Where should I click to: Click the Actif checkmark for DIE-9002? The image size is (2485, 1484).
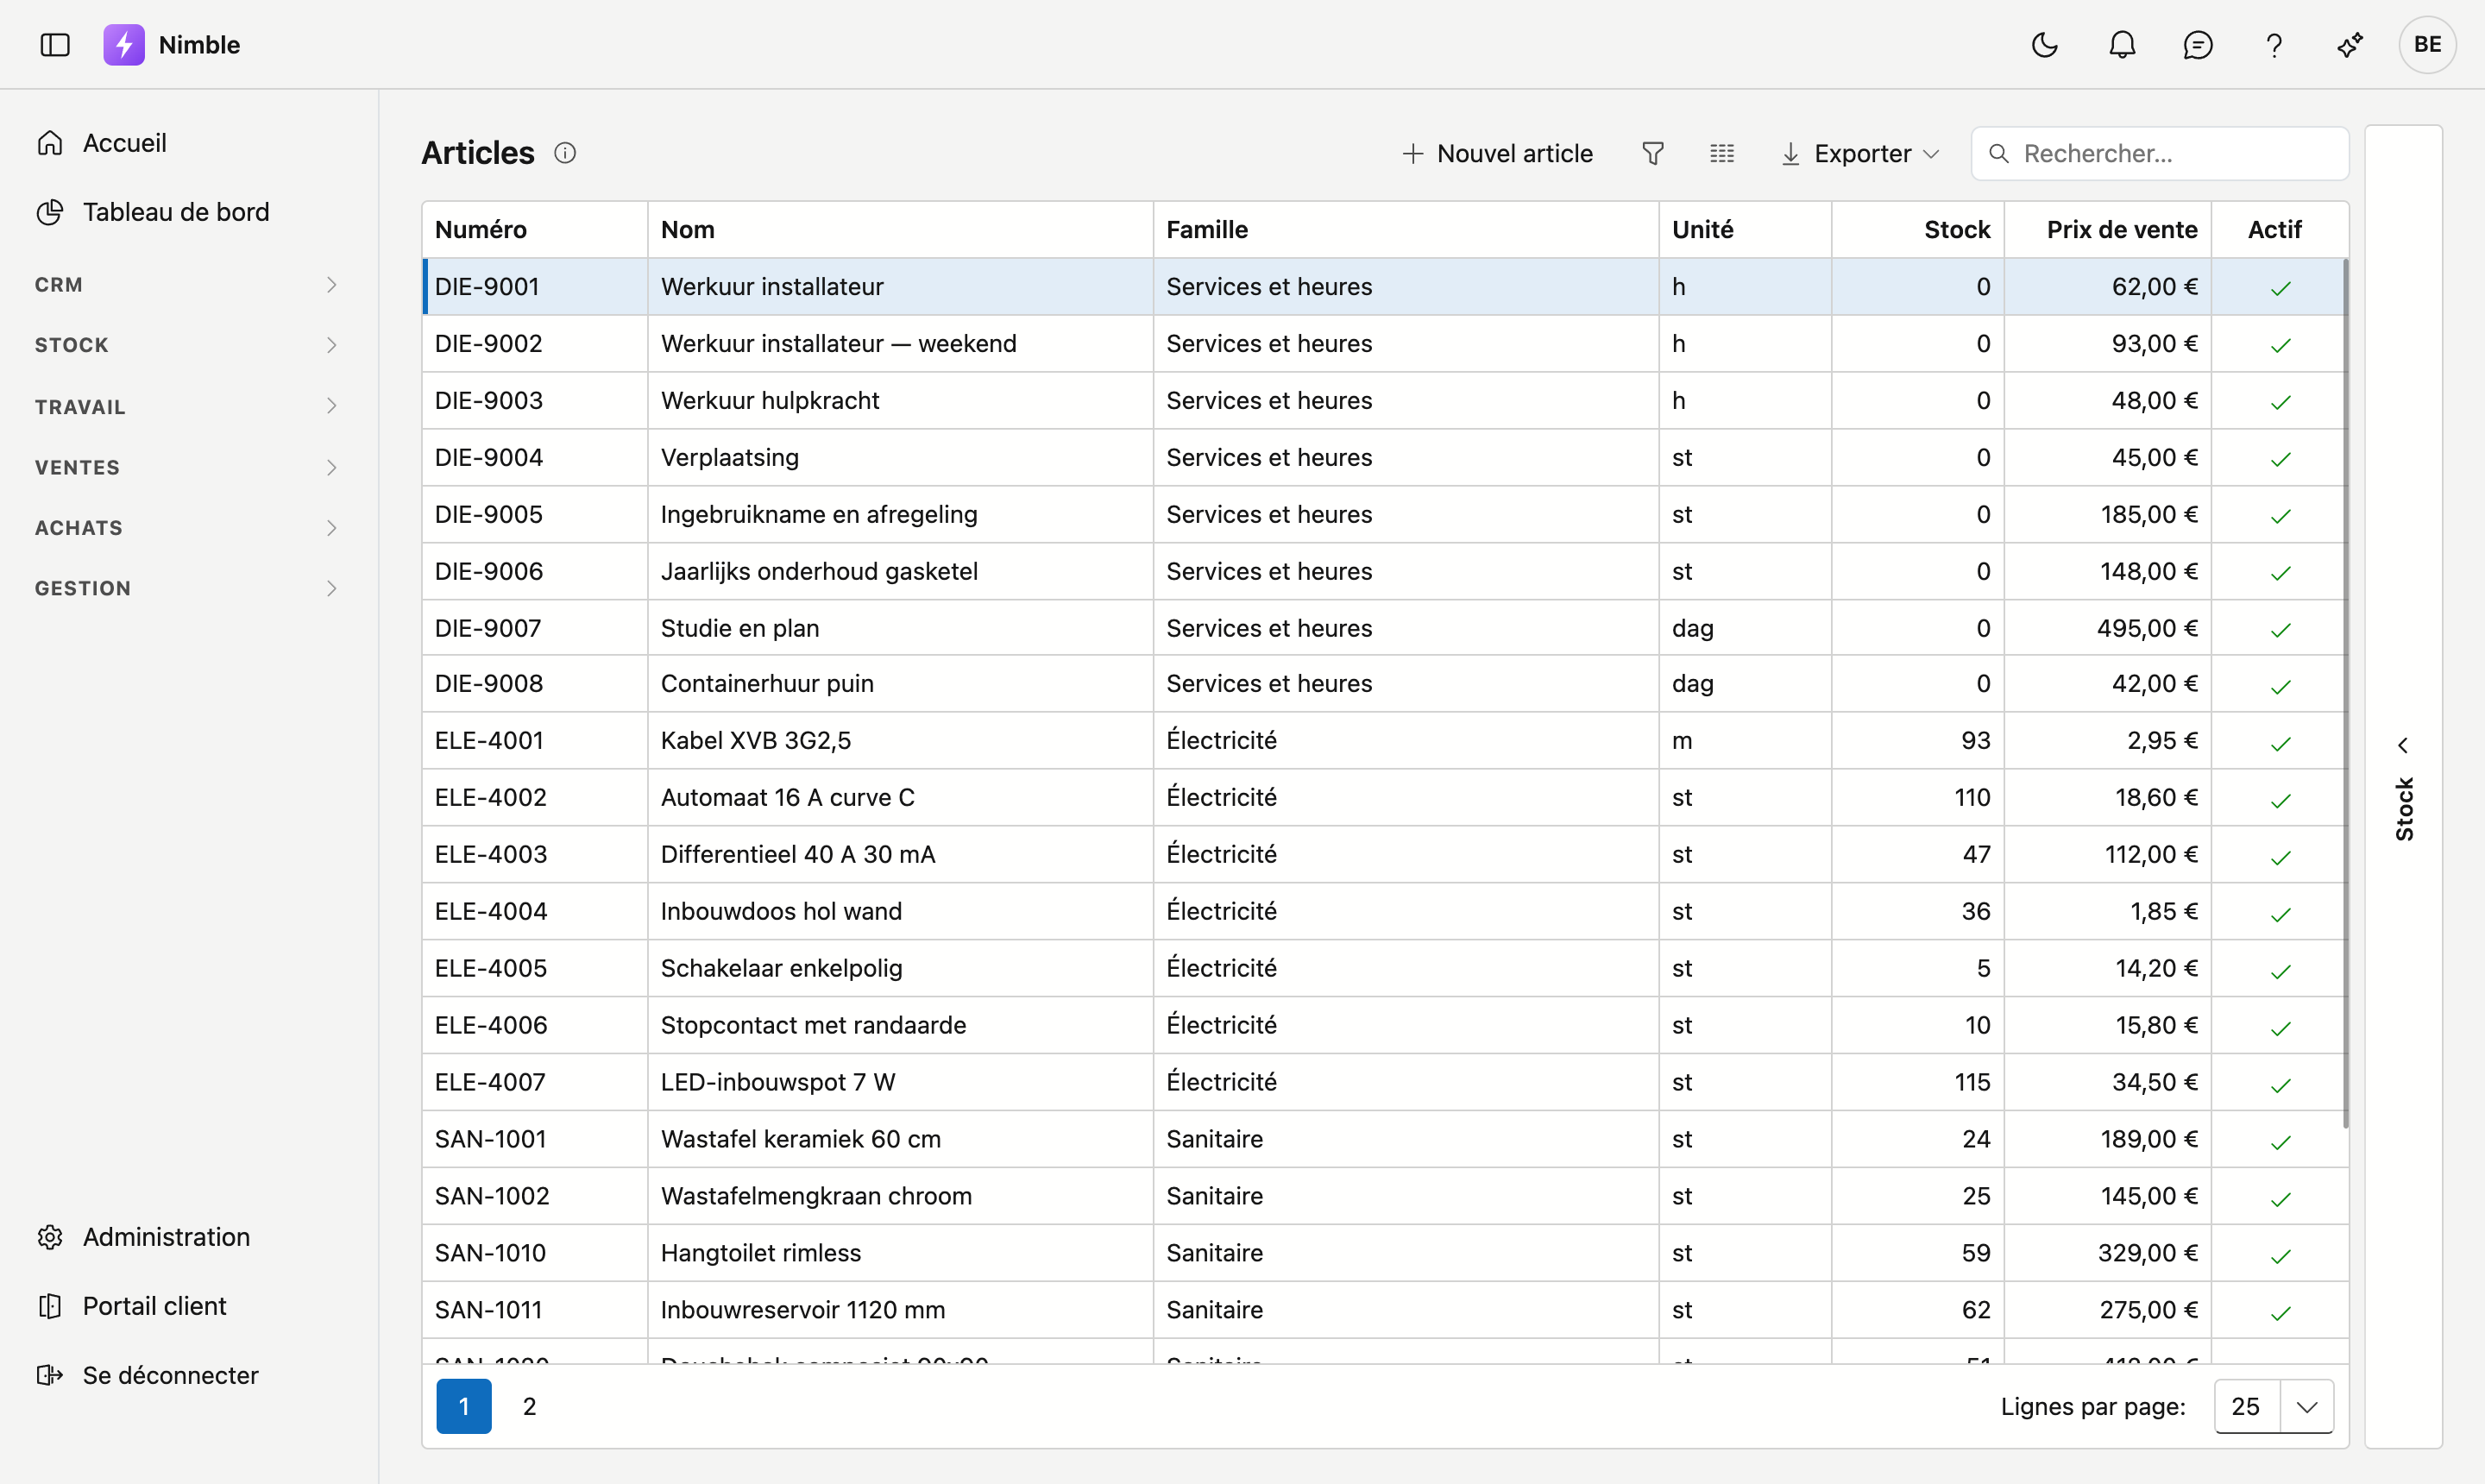(2280, 345)
